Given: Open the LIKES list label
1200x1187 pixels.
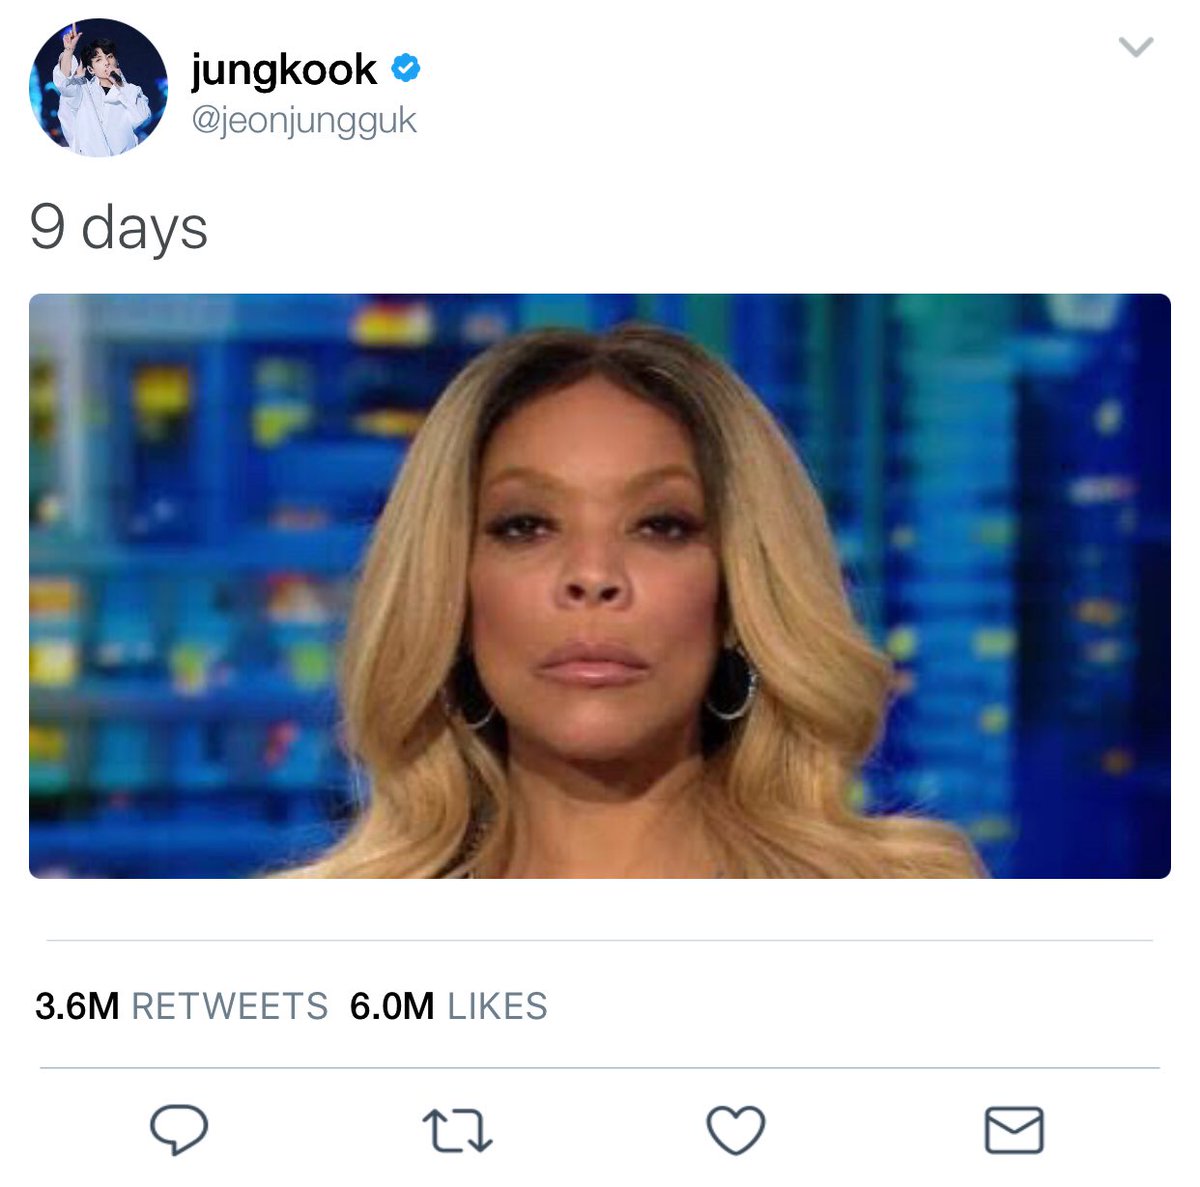Looking at the screenshot, I should point(497,1006).
